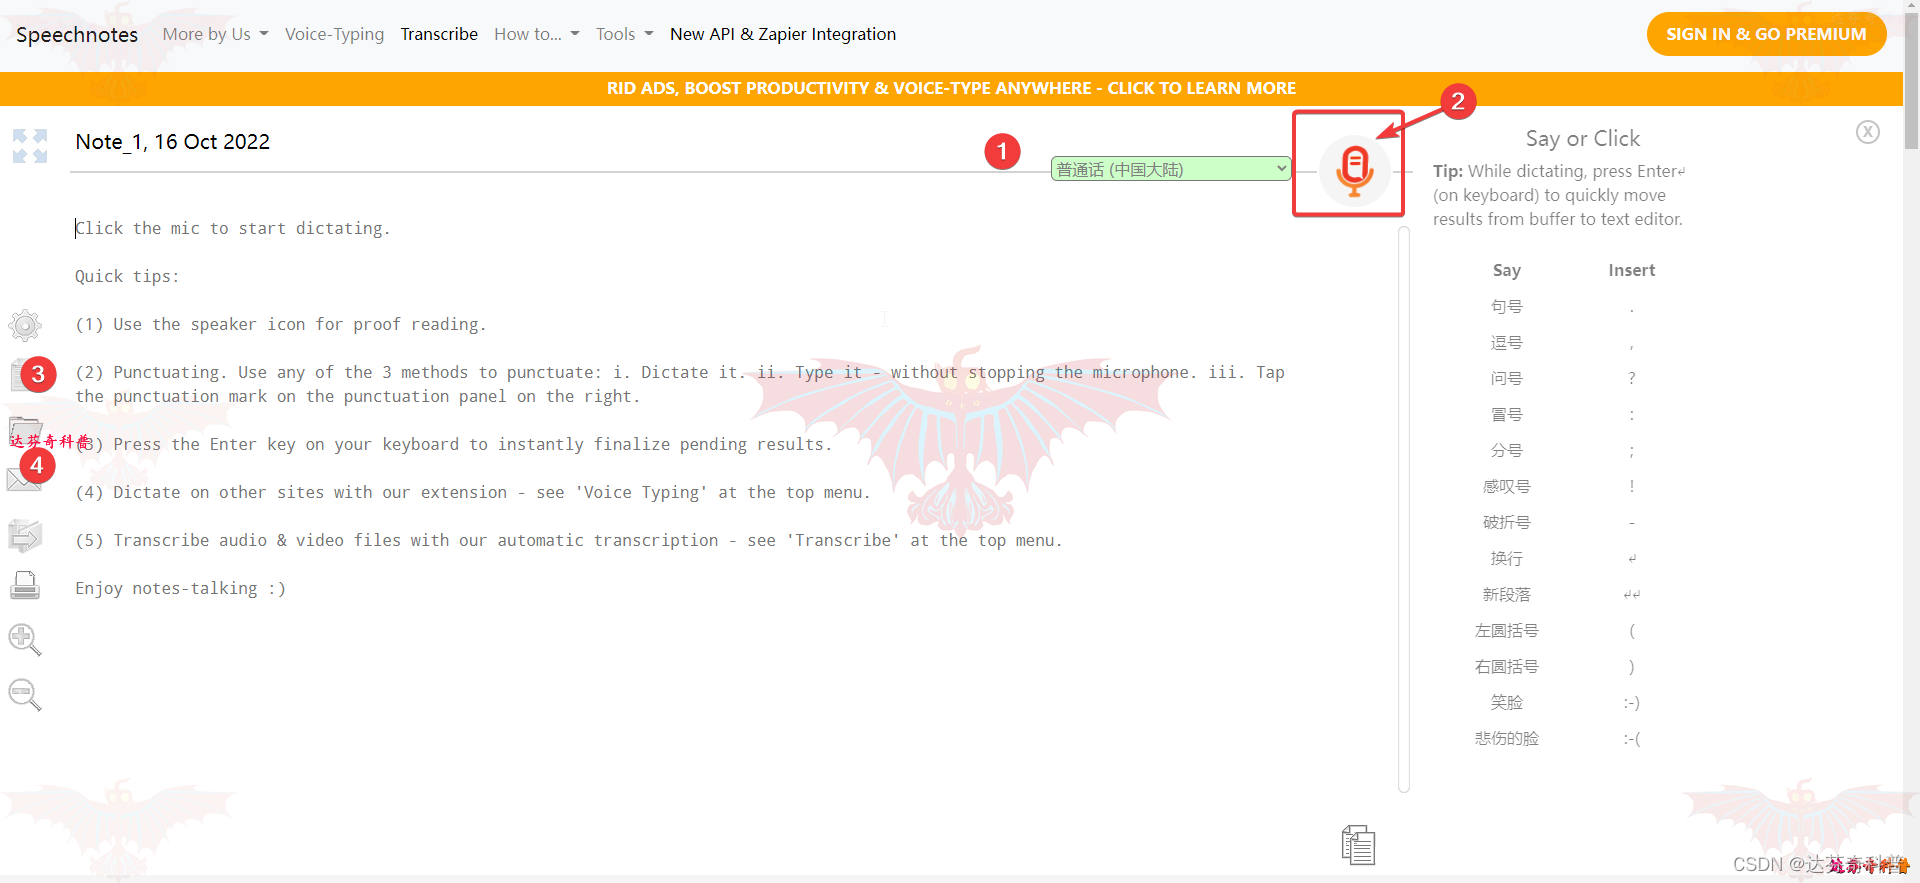This screenshot has width=1920, height=883.
Task: Expand the More by Us menu
Action: [x=215, y=34]
